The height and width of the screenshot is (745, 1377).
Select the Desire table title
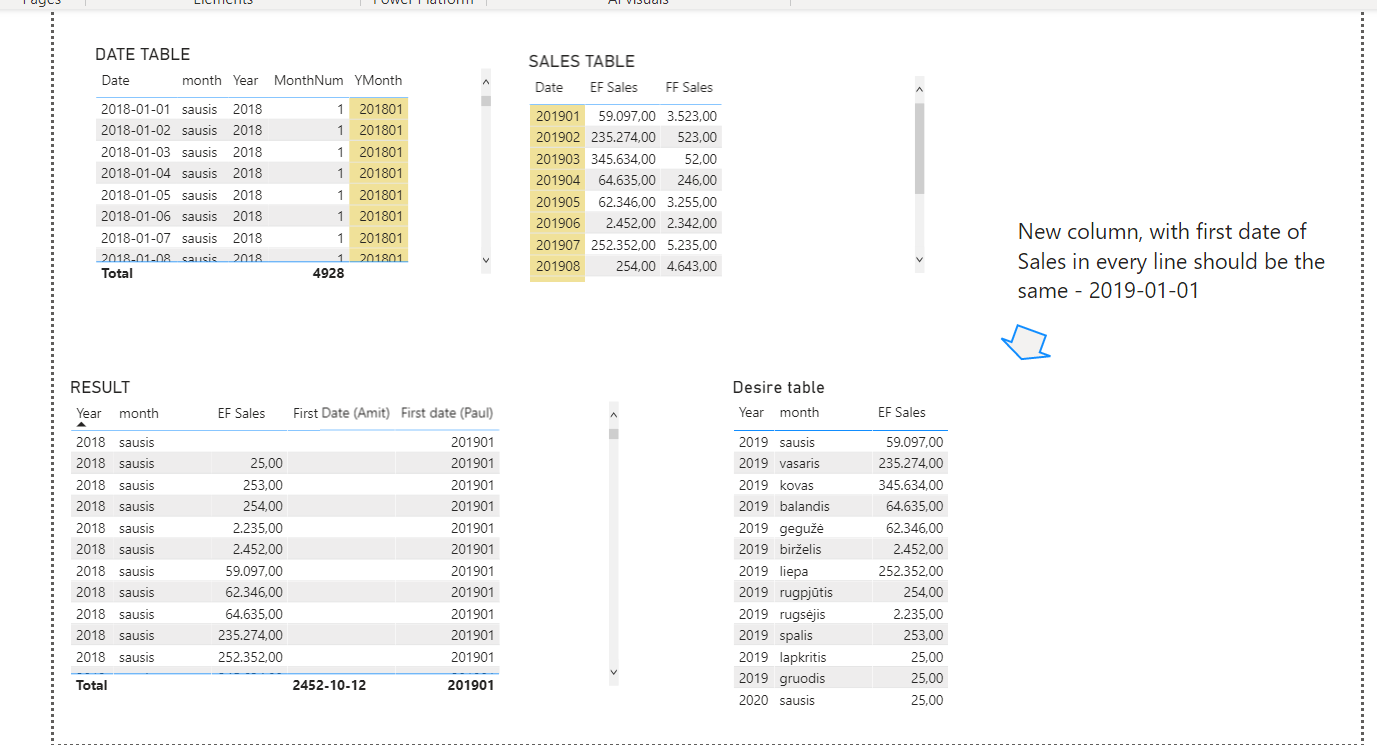pyautogui.click(x=779, y=387)
